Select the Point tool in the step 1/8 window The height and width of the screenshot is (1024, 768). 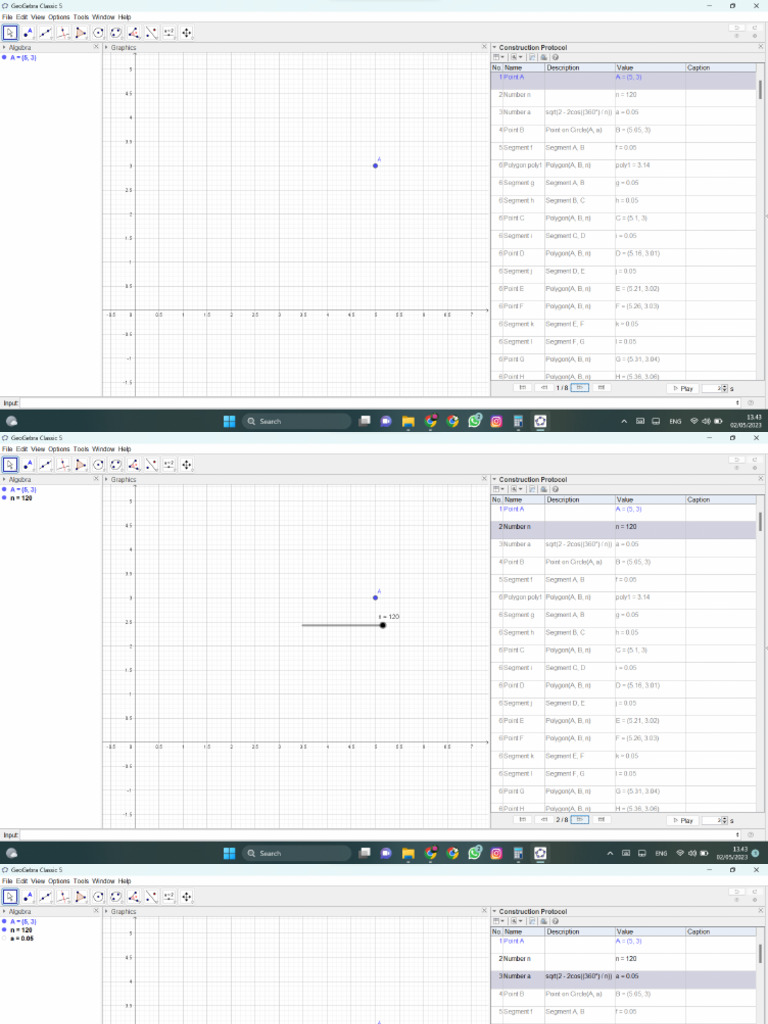tap(28, 32)
